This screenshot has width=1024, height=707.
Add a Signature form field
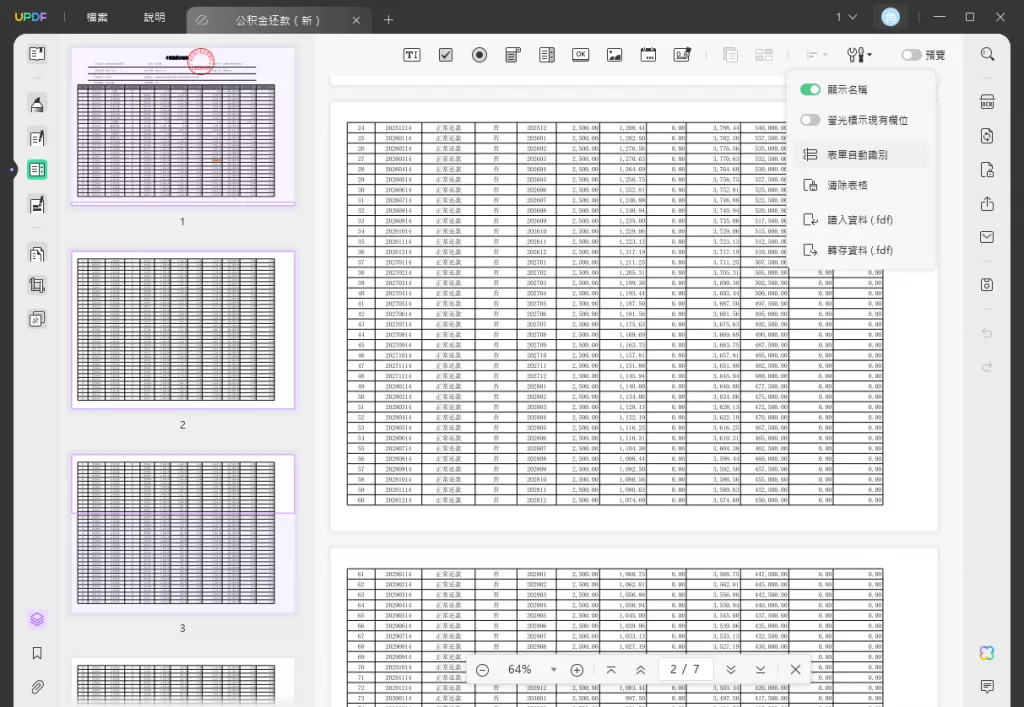[682, 55]
